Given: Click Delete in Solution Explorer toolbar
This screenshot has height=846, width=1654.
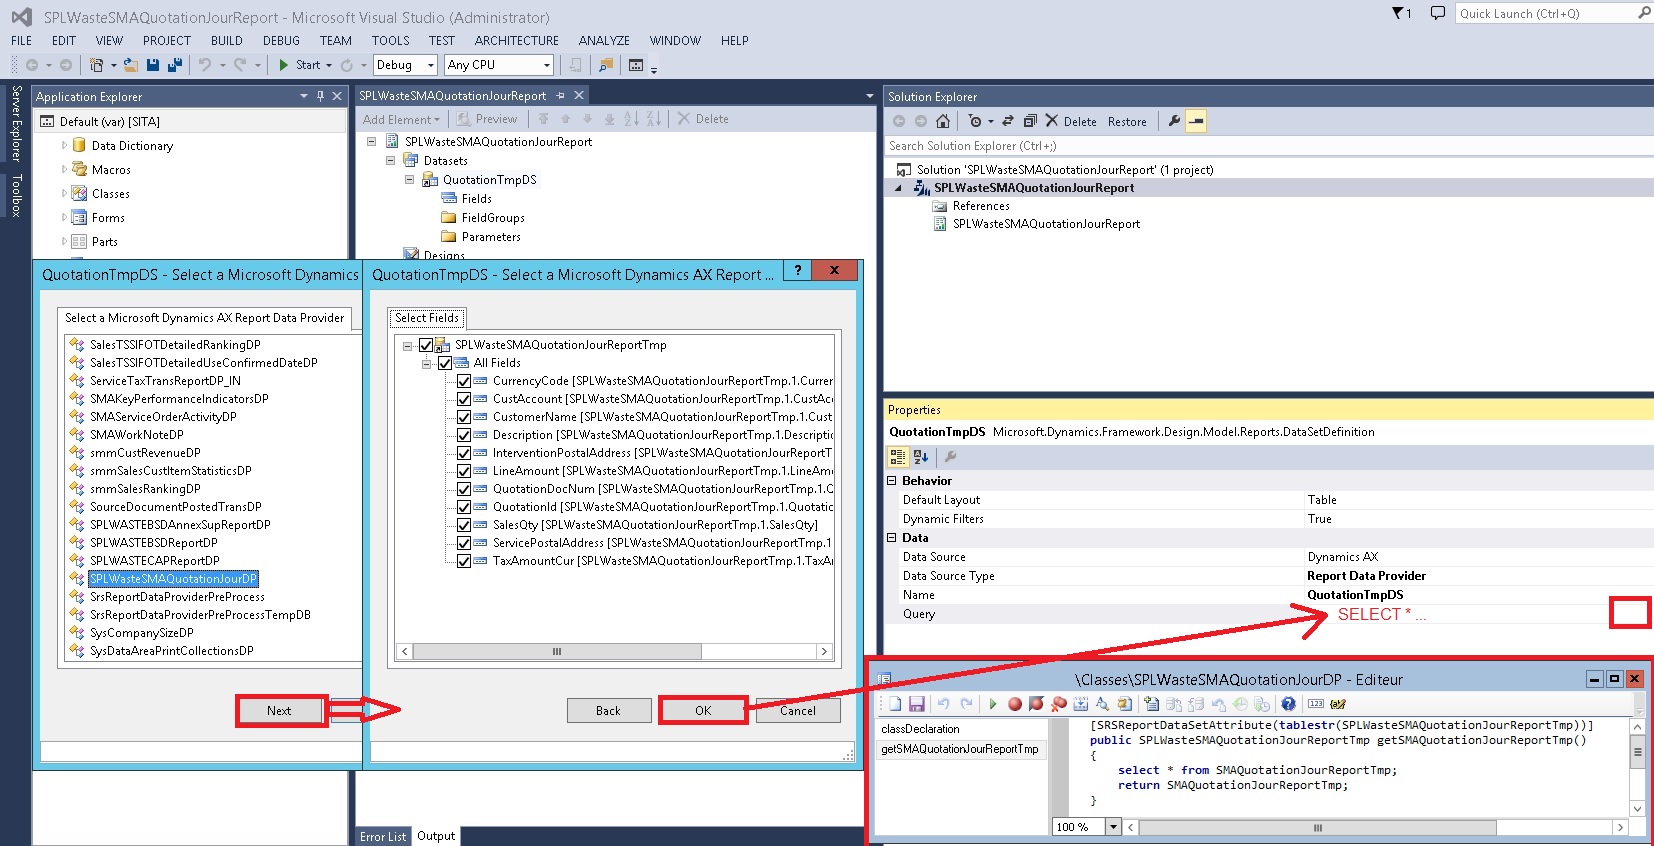Looking at the screenshot, I should pos(1071,121).
